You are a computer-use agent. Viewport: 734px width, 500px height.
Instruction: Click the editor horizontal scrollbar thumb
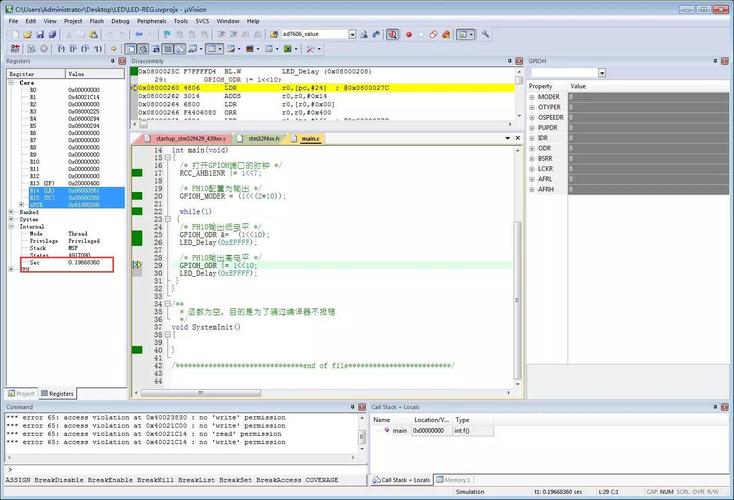coord(201,393)
